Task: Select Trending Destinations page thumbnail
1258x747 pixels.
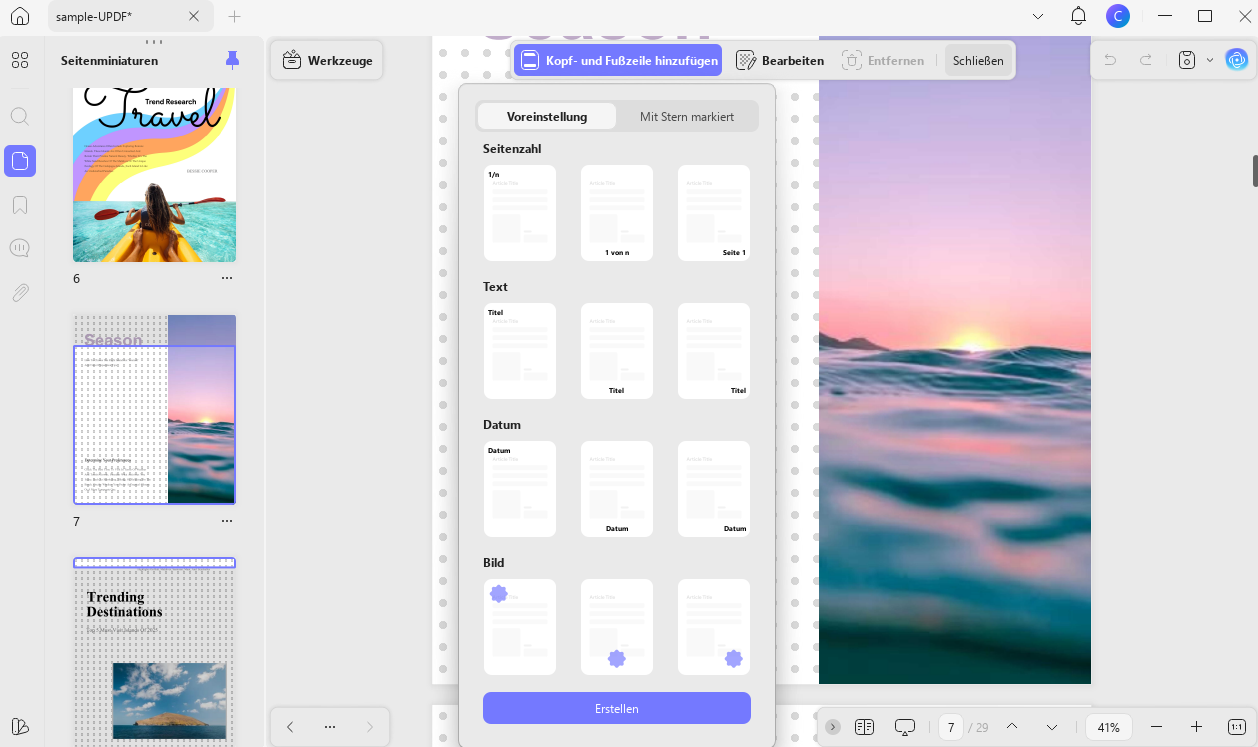Action: (154, 652)
